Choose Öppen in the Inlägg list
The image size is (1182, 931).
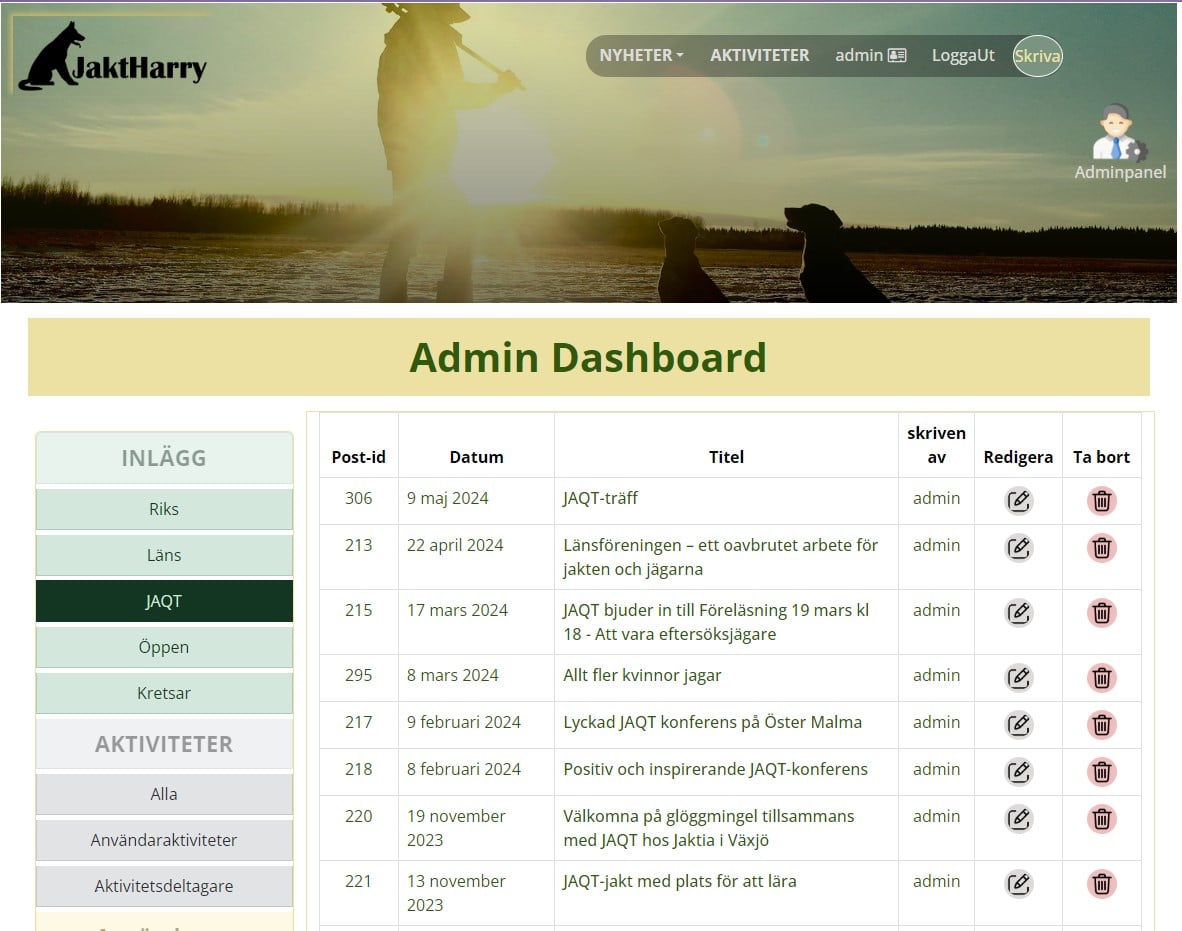pyautogui.click(x=164, y=647)
